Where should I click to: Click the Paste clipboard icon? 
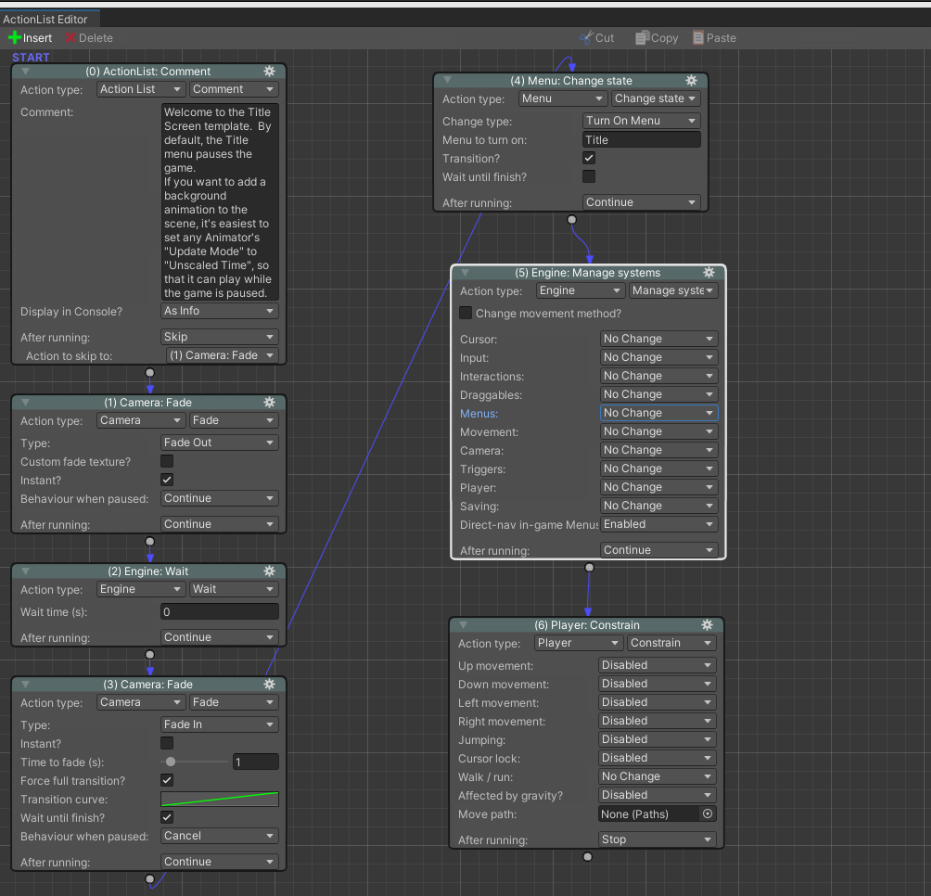pyautogui.click(x=698, y=38)
